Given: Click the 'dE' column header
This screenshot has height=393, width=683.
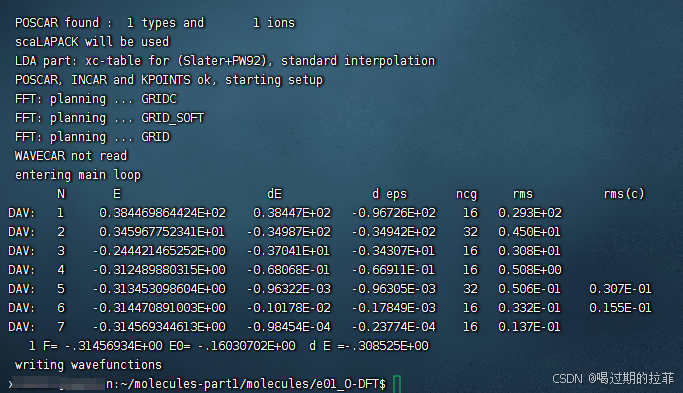Looking at the screenshot, I should [274, 194].
